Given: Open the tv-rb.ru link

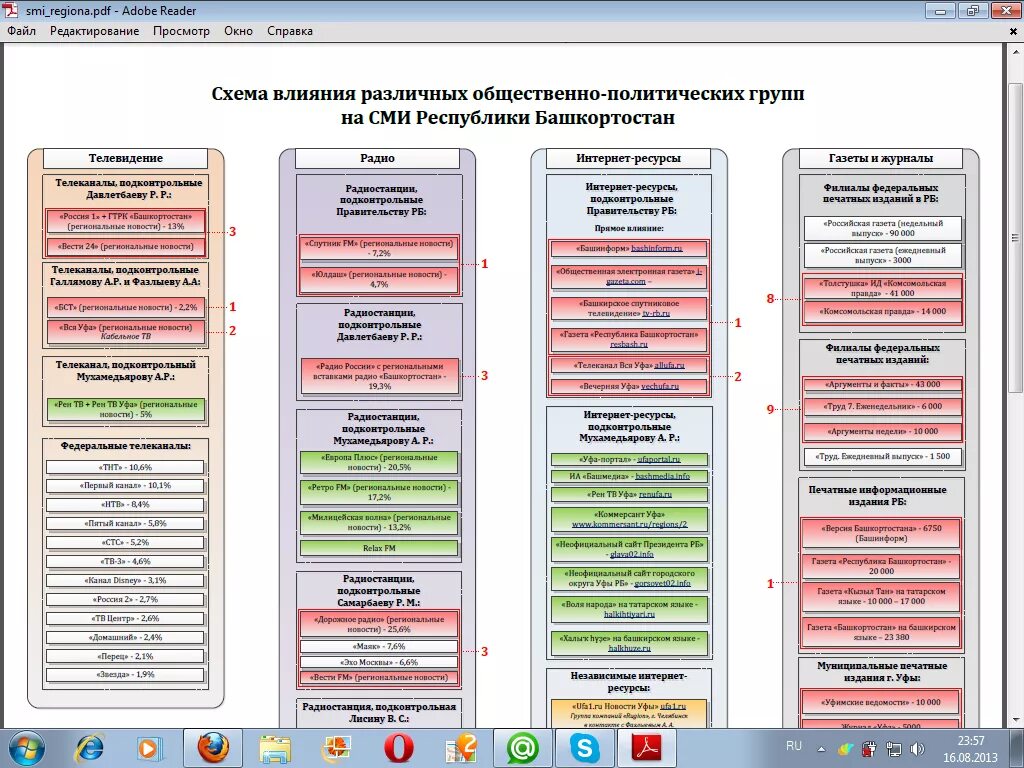Looking at the screenshot, I should pyautogui.click(x=656, y=313).
